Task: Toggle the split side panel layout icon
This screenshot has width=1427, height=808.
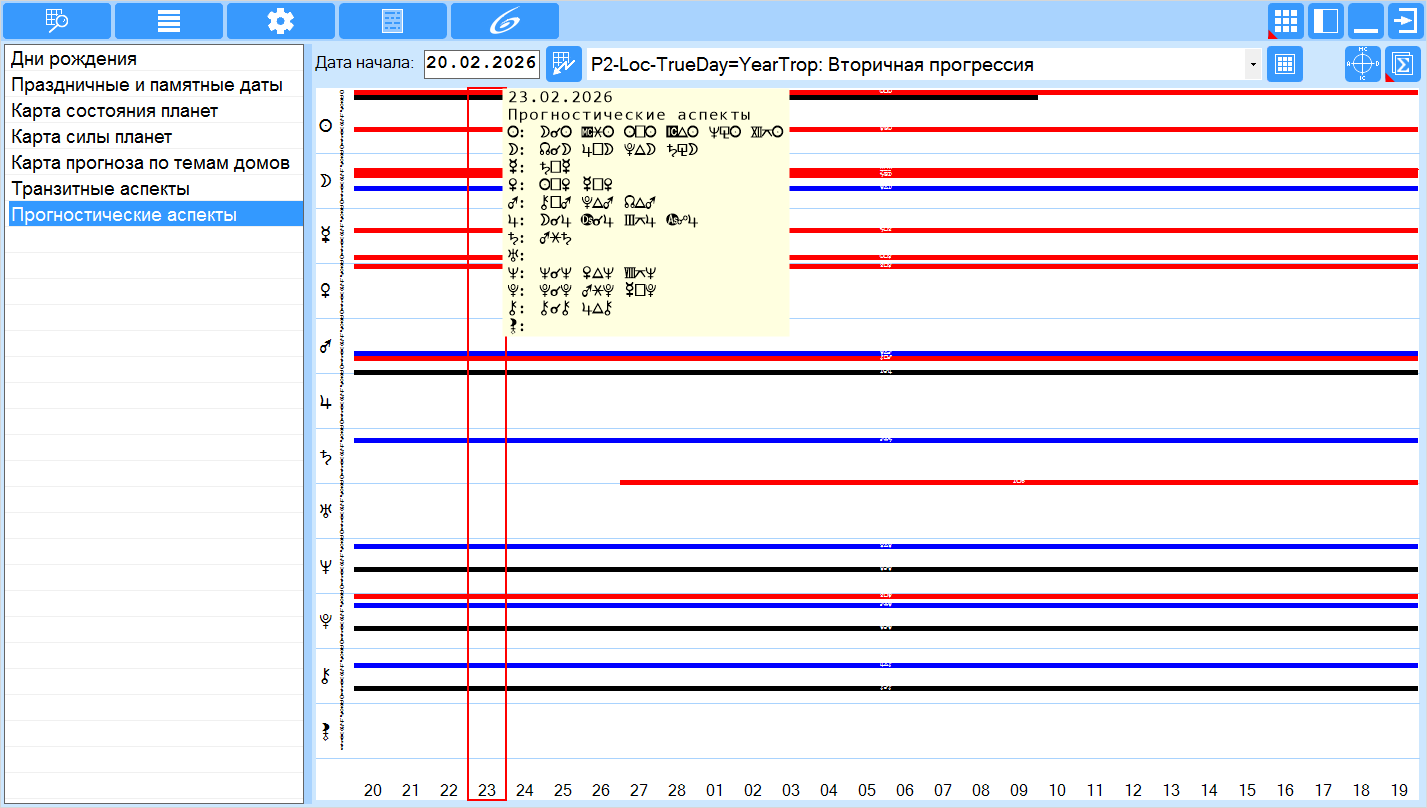Action: pos(1325,20)
